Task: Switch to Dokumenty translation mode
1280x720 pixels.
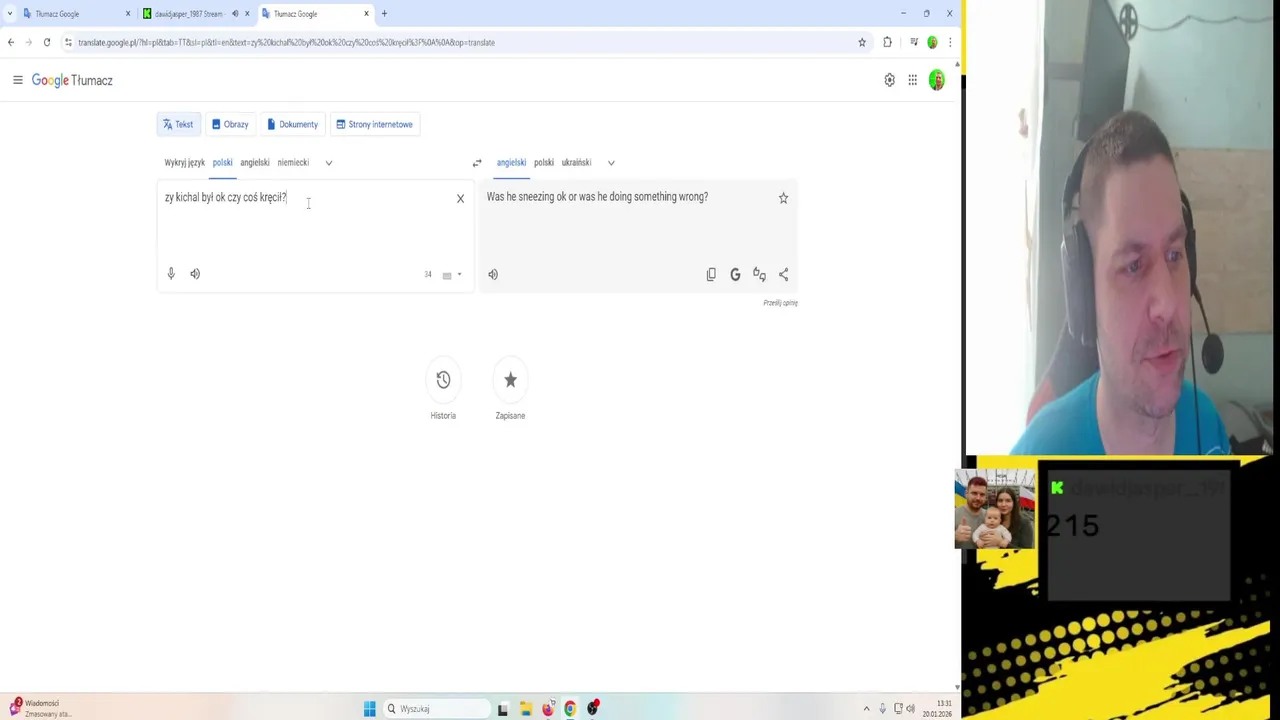Action: point(292,124)
